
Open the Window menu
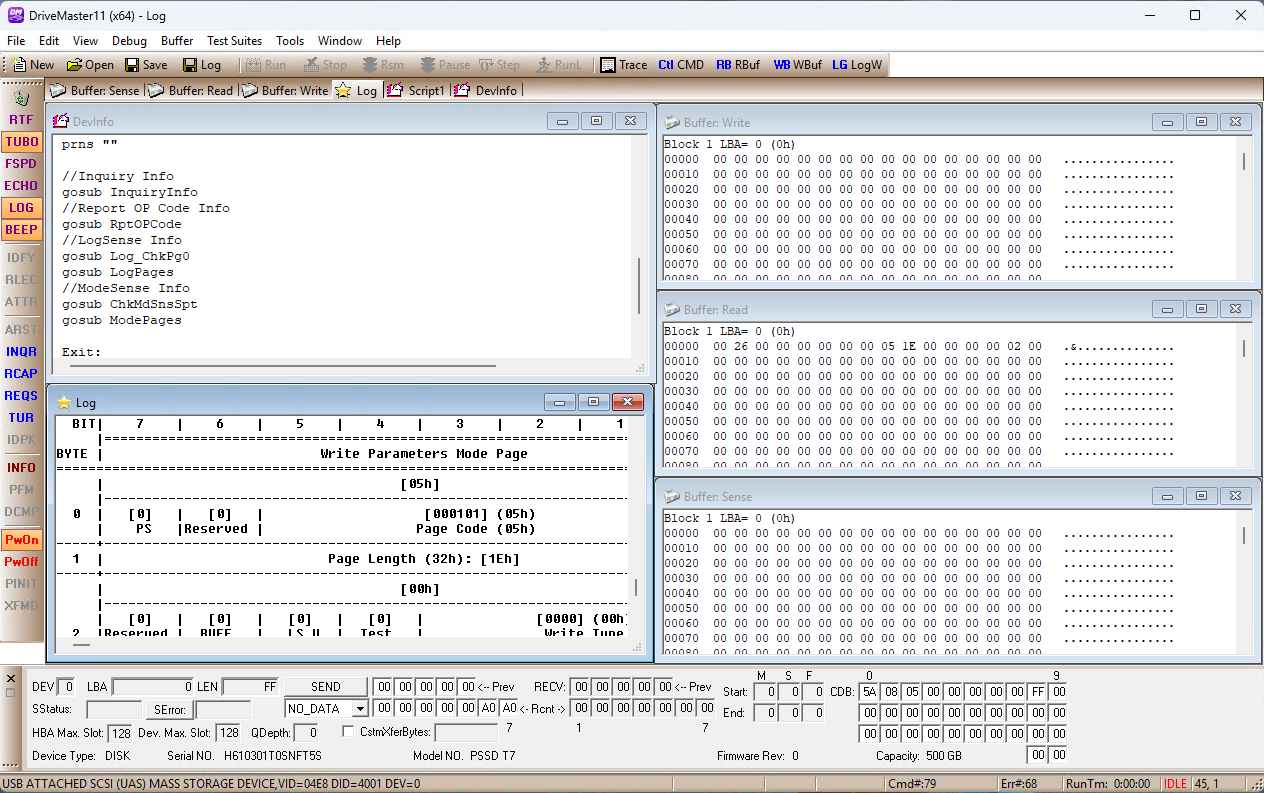point(340,40)
